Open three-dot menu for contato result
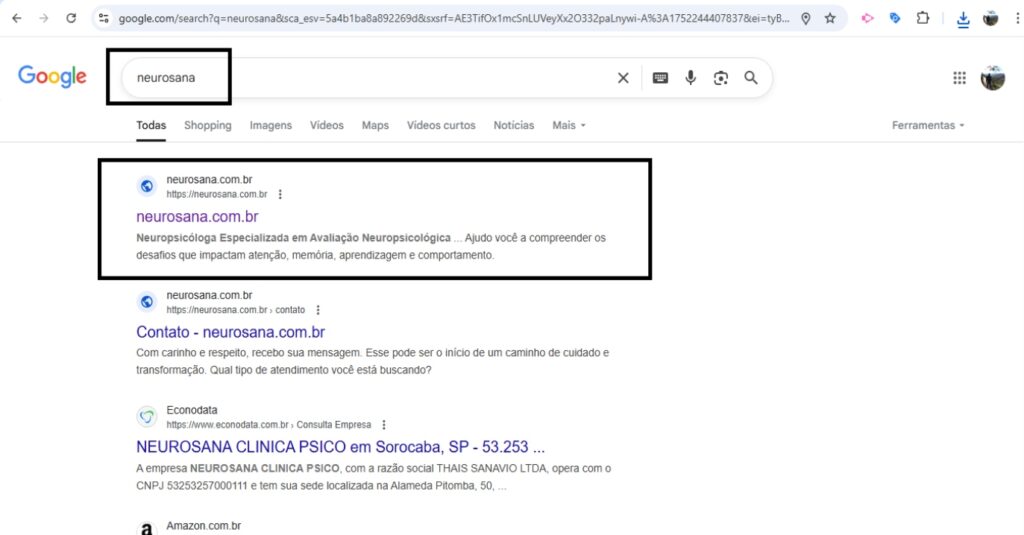1024x535 pixels. 318,310
